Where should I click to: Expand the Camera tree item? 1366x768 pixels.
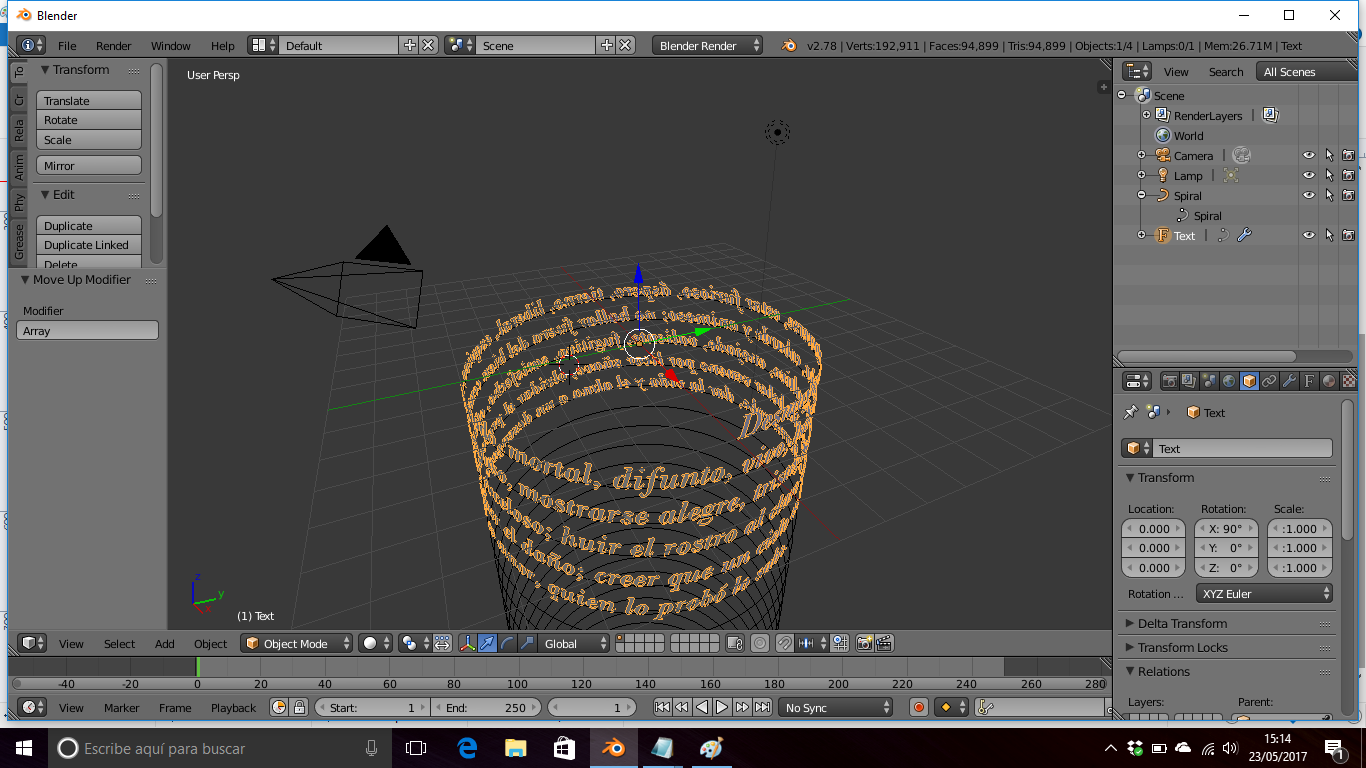coord(1141,155)
